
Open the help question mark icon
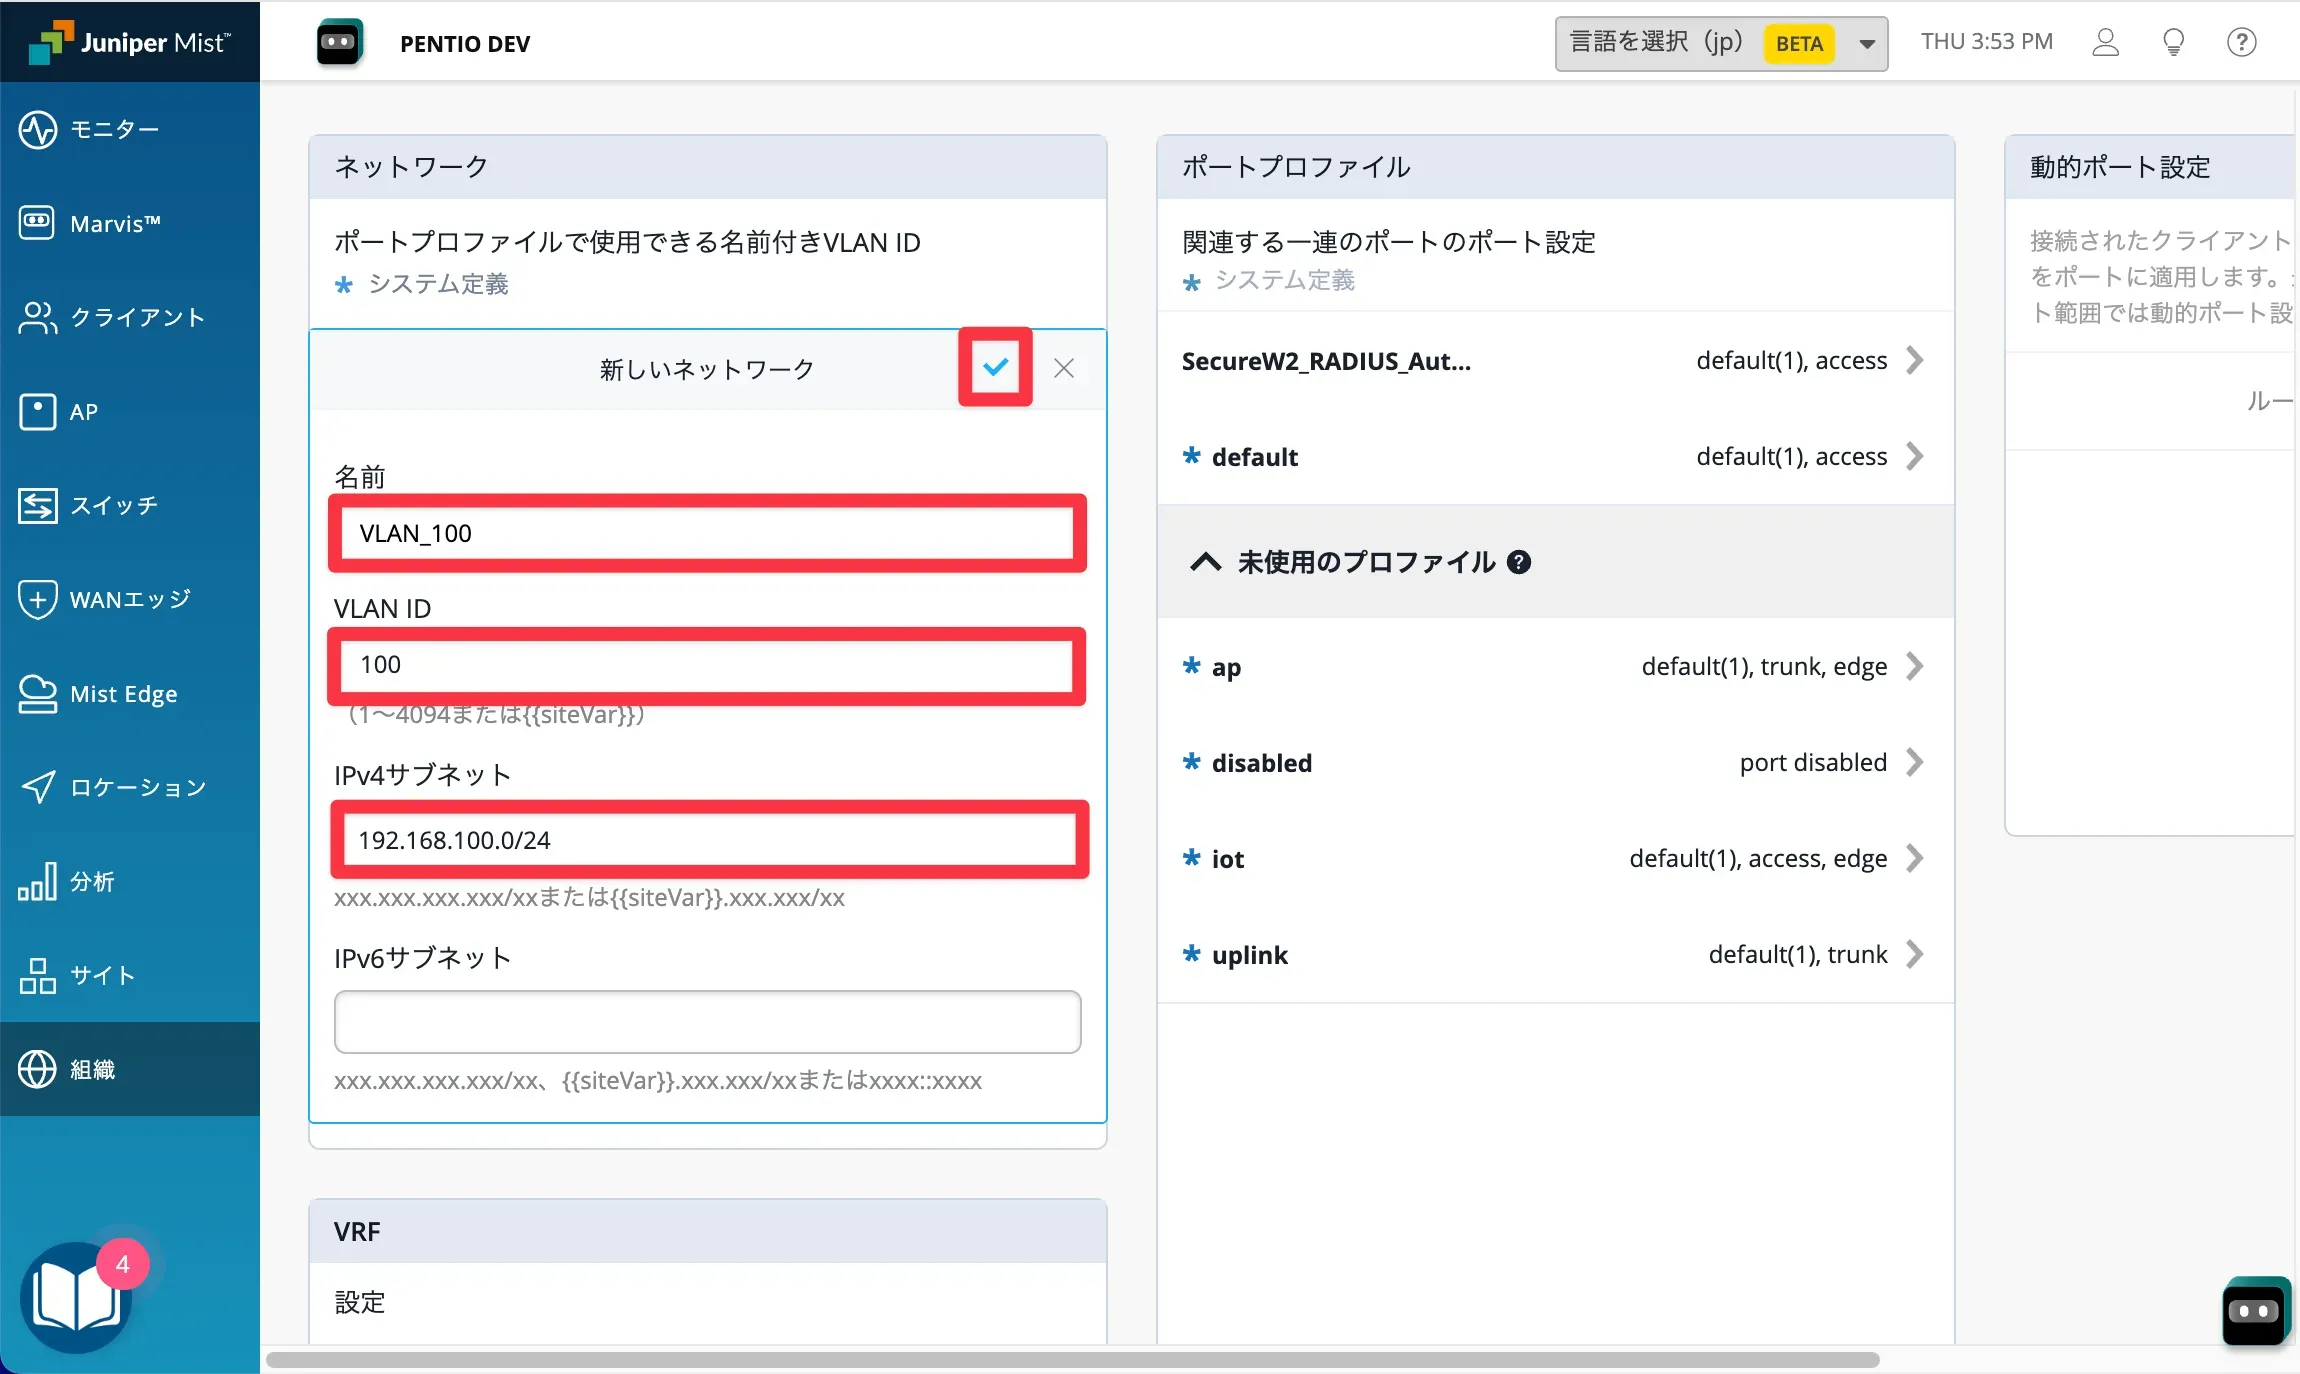(2241, 42)
